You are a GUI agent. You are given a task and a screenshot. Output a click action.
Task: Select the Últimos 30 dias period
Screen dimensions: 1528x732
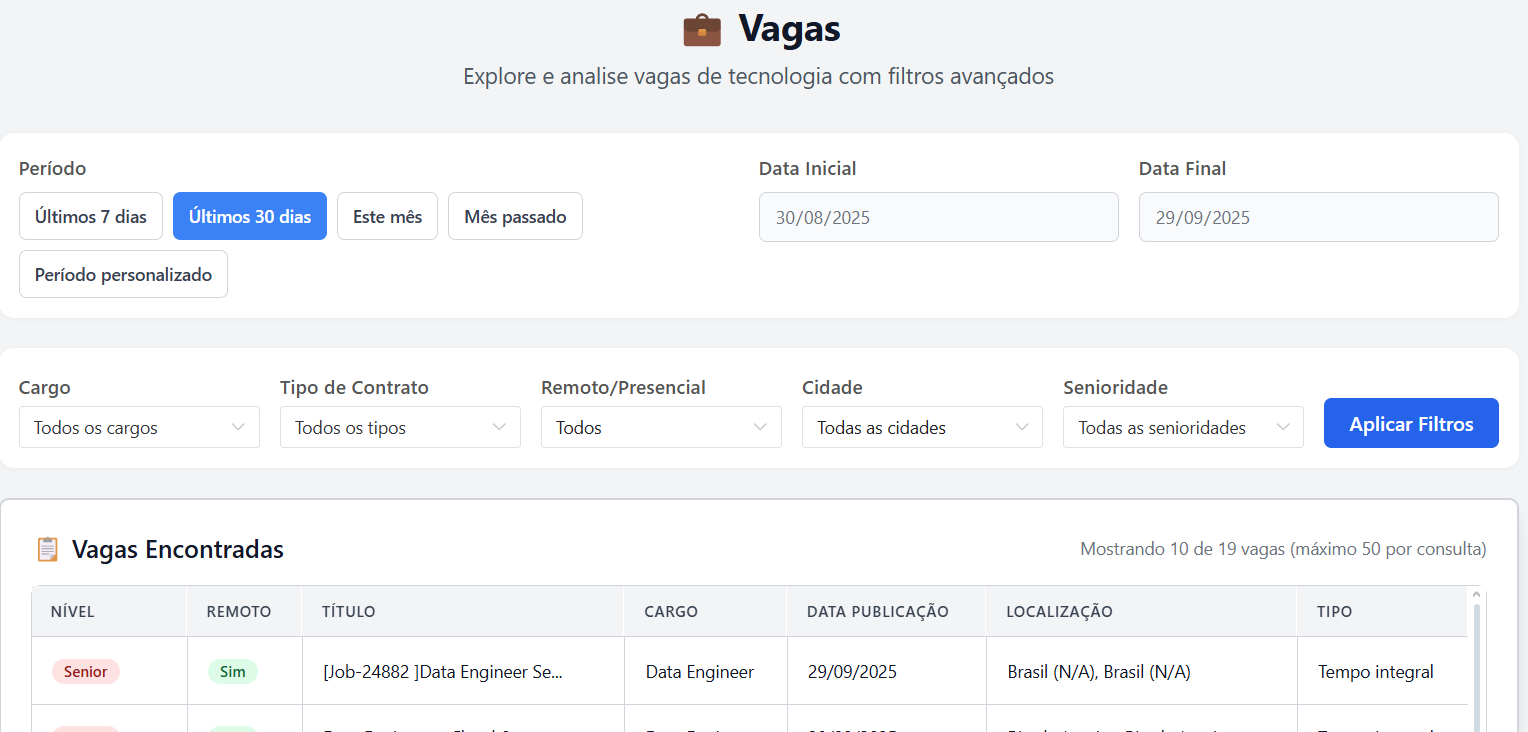point(250,216)
